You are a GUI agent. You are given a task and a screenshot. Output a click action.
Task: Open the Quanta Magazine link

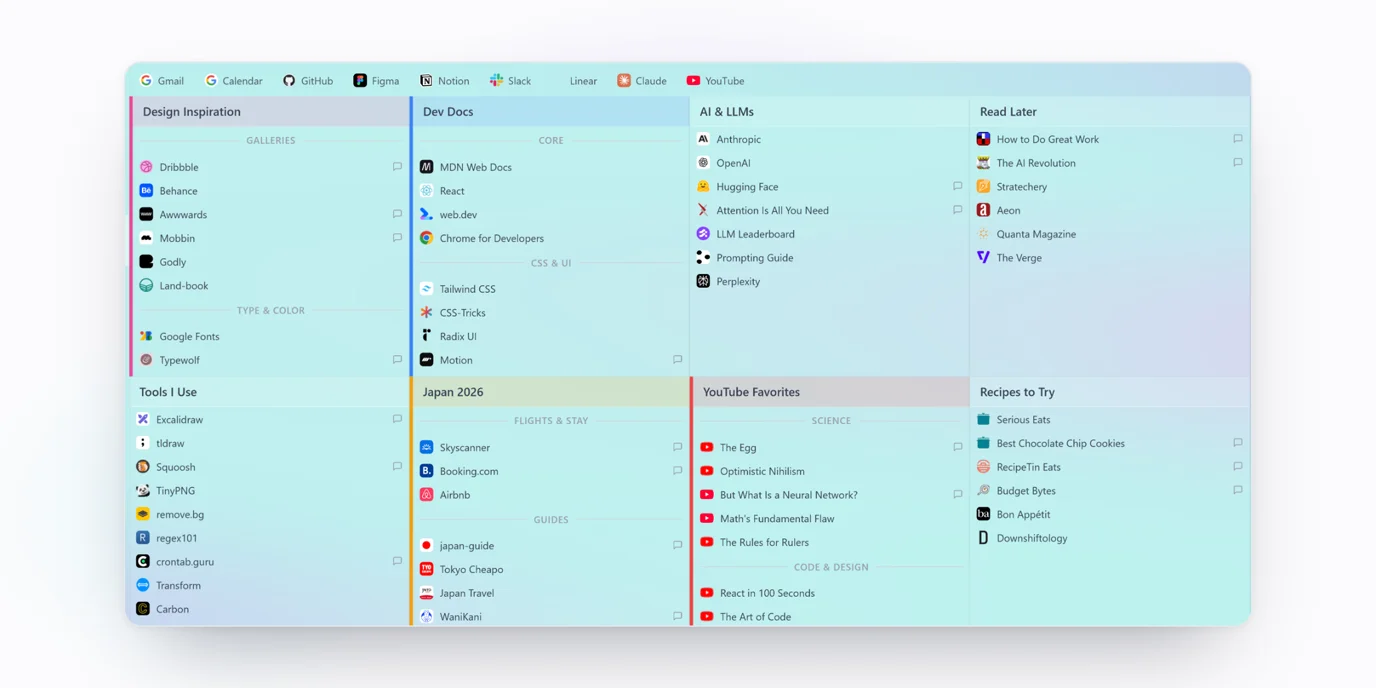[1036, 234]
